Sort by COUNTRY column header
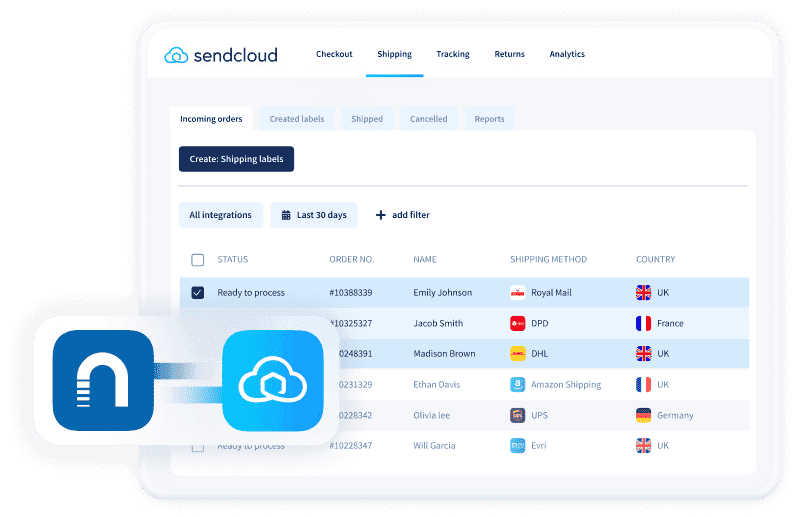The height and width of the screenshot is (517, 799). coord(655,259)
